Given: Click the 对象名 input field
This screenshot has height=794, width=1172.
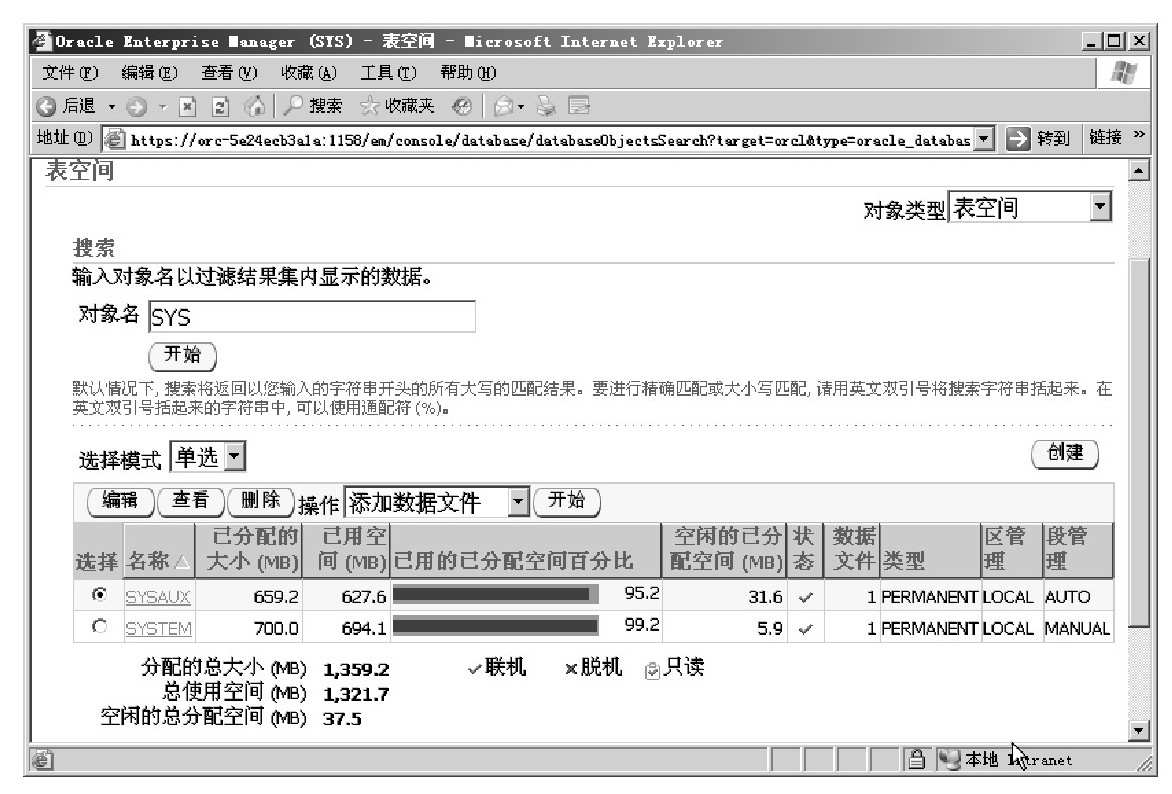Looking at the screenshot, I should pyautogui.click(x=312, y=316).
